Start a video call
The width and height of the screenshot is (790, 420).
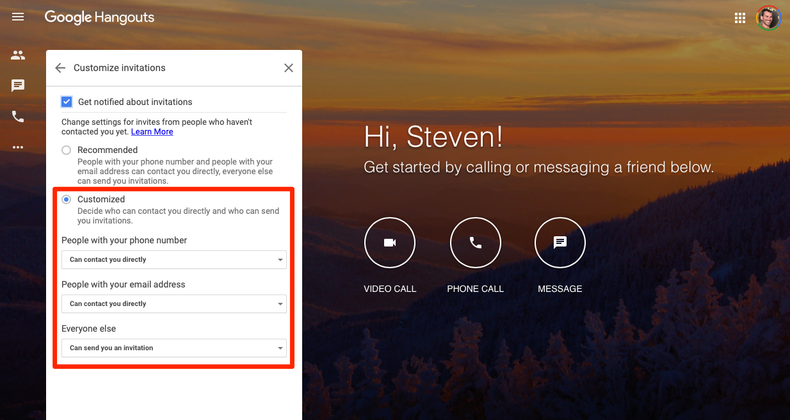point(389,243)
